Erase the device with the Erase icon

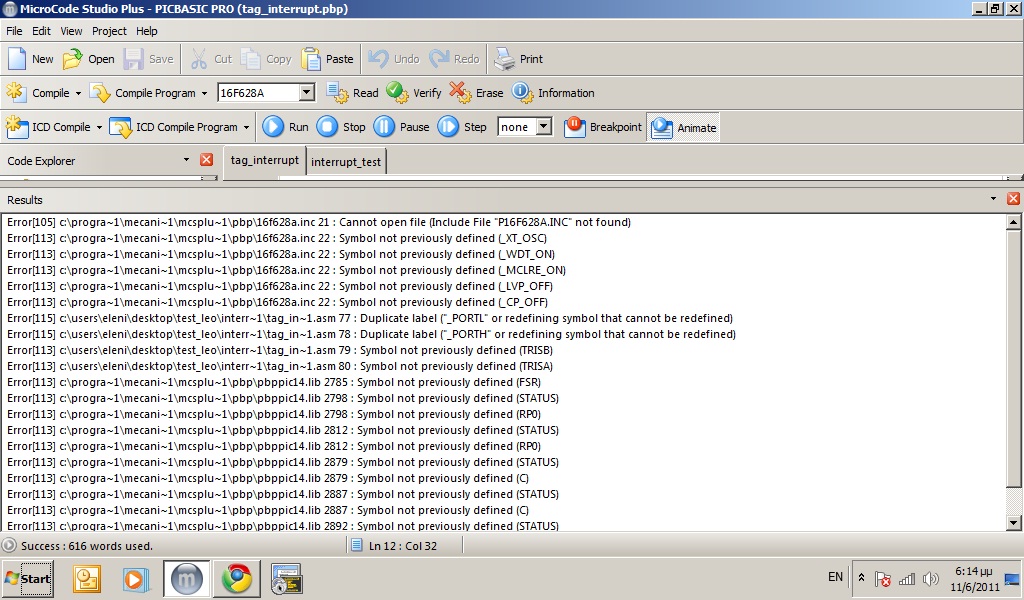476,93
